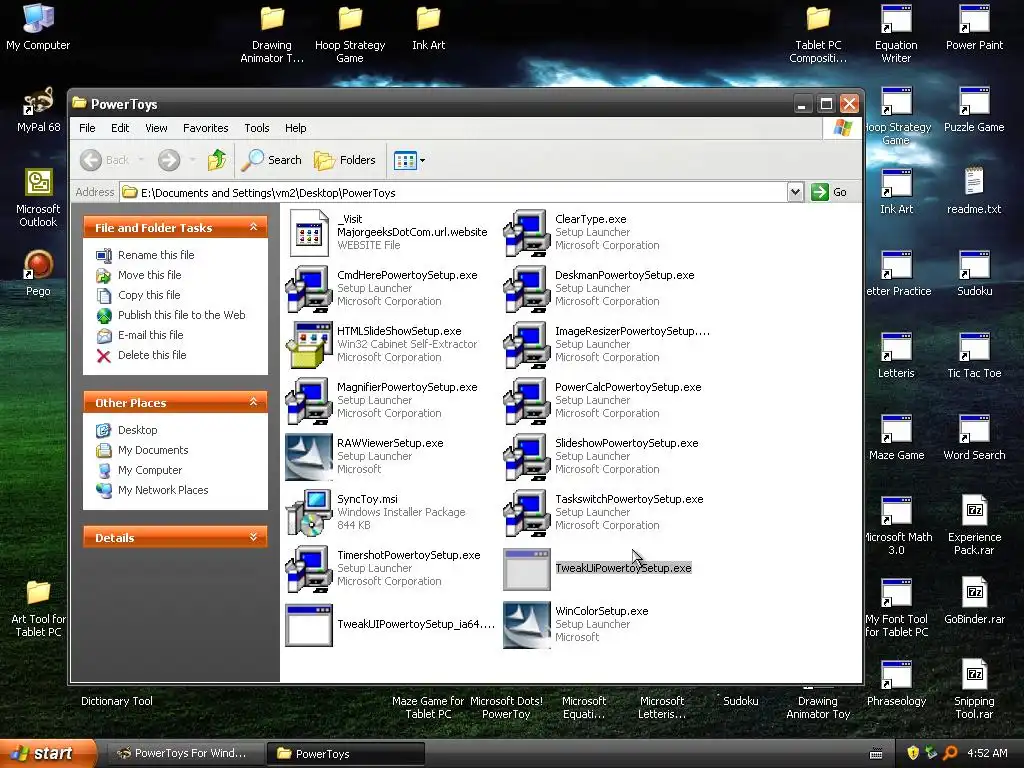Go to My Documents in Other Places
The image size is (1024, 768).
point(142,451)
